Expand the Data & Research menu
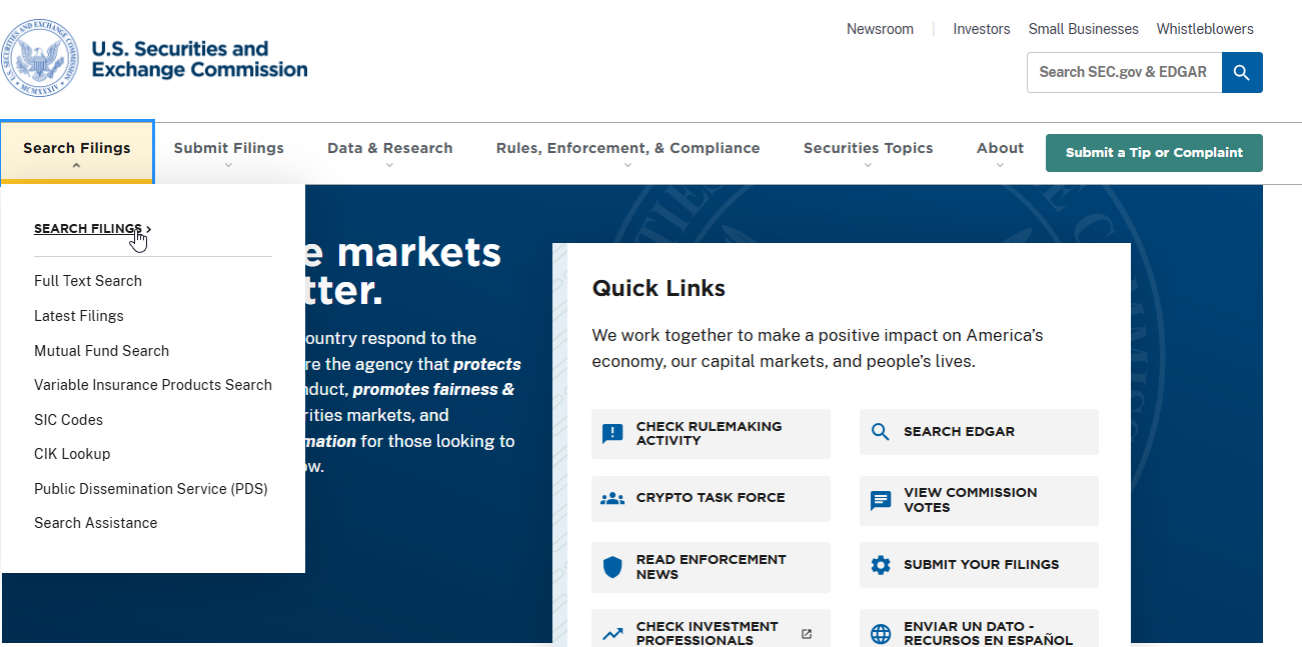This screenshot has width=1302, height=647. pos(389,153)
